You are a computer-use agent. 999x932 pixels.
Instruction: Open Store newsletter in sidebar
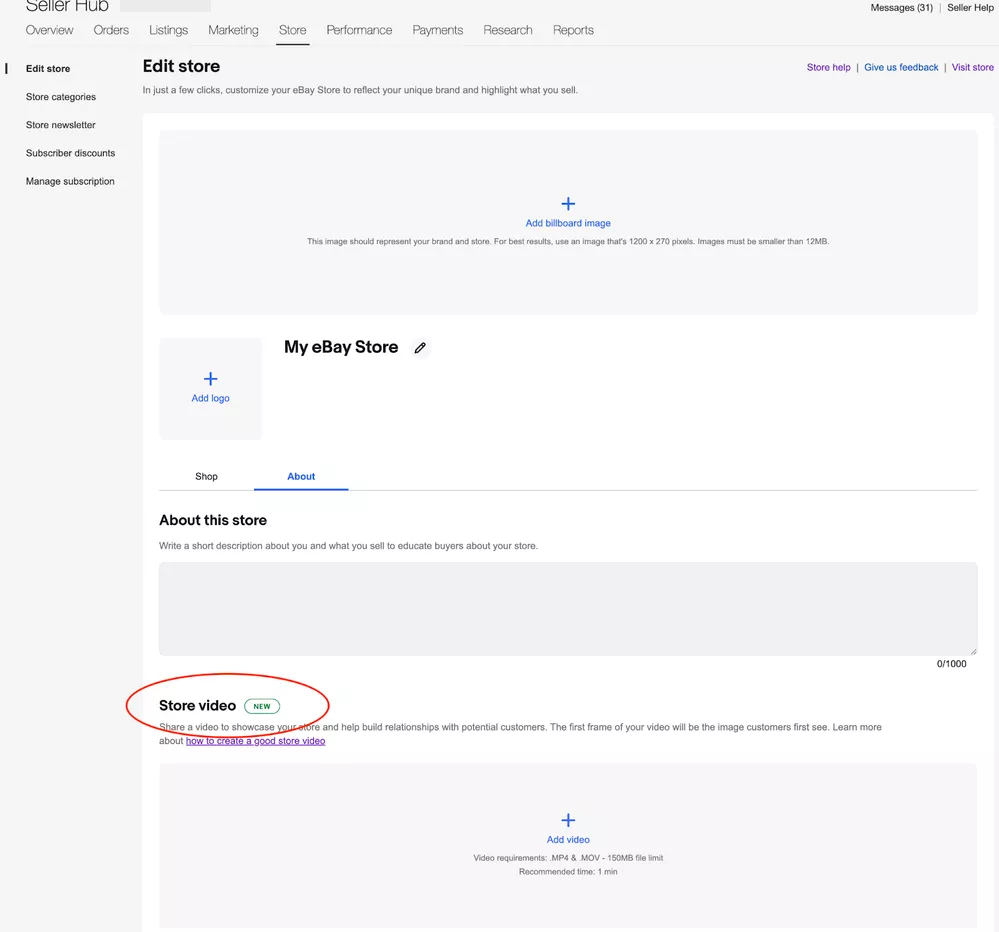point(61,125)
